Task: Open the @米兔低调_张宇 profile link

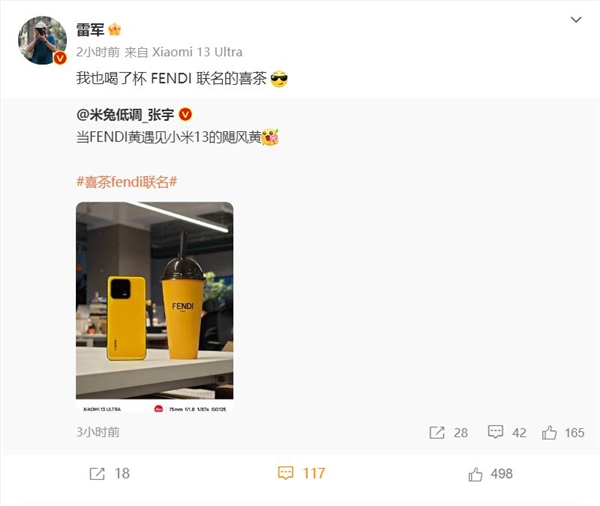Action: pos(125,114)
